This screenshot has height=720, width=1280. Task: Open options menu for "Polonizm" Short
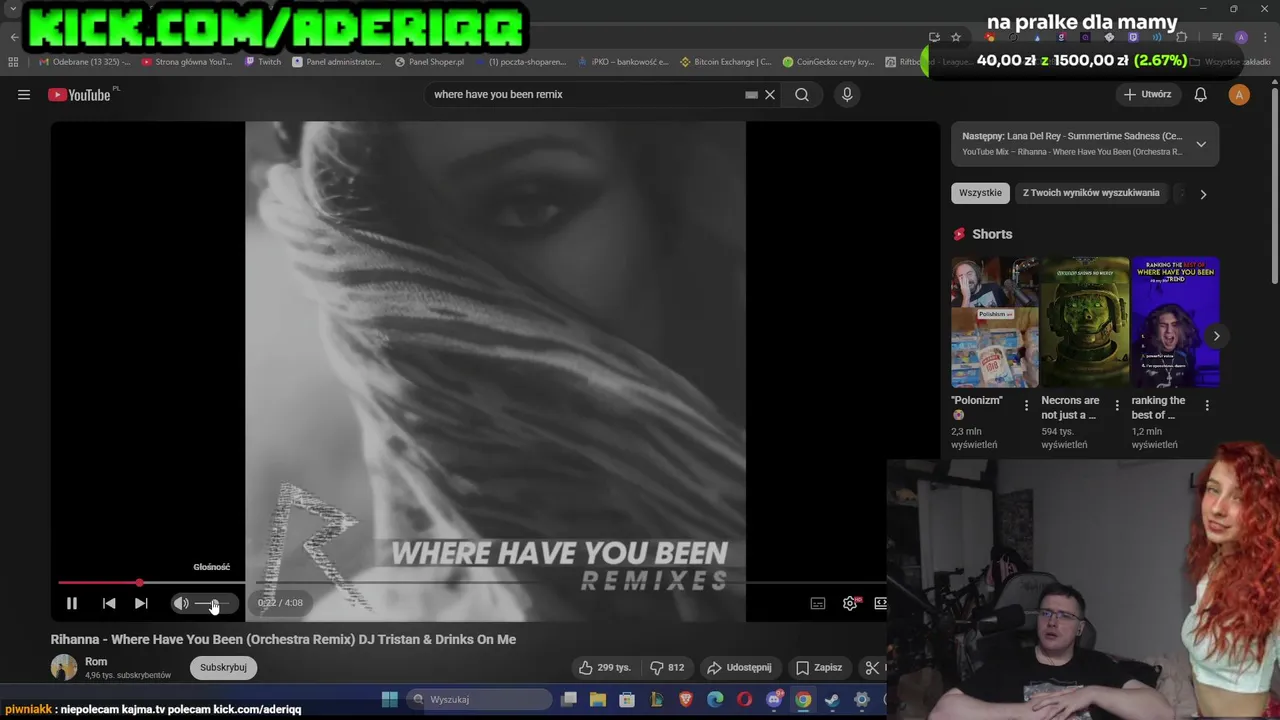point(1026,405)
